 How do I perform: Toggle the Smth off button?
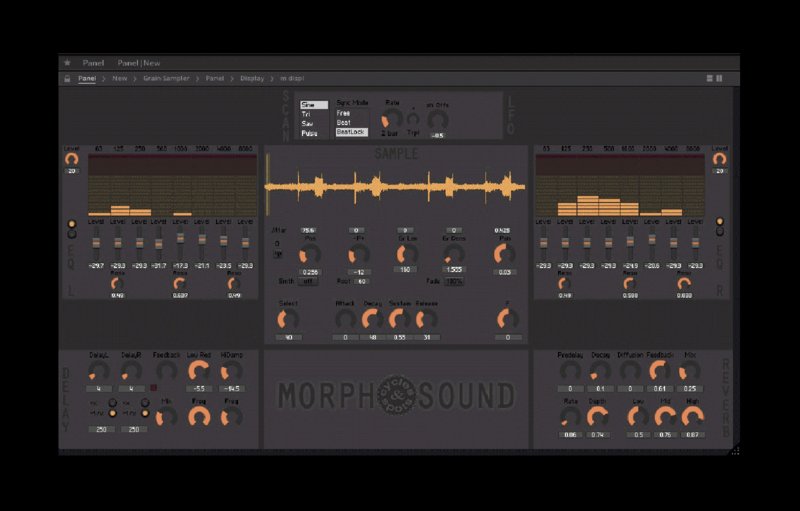coord(308,282)
